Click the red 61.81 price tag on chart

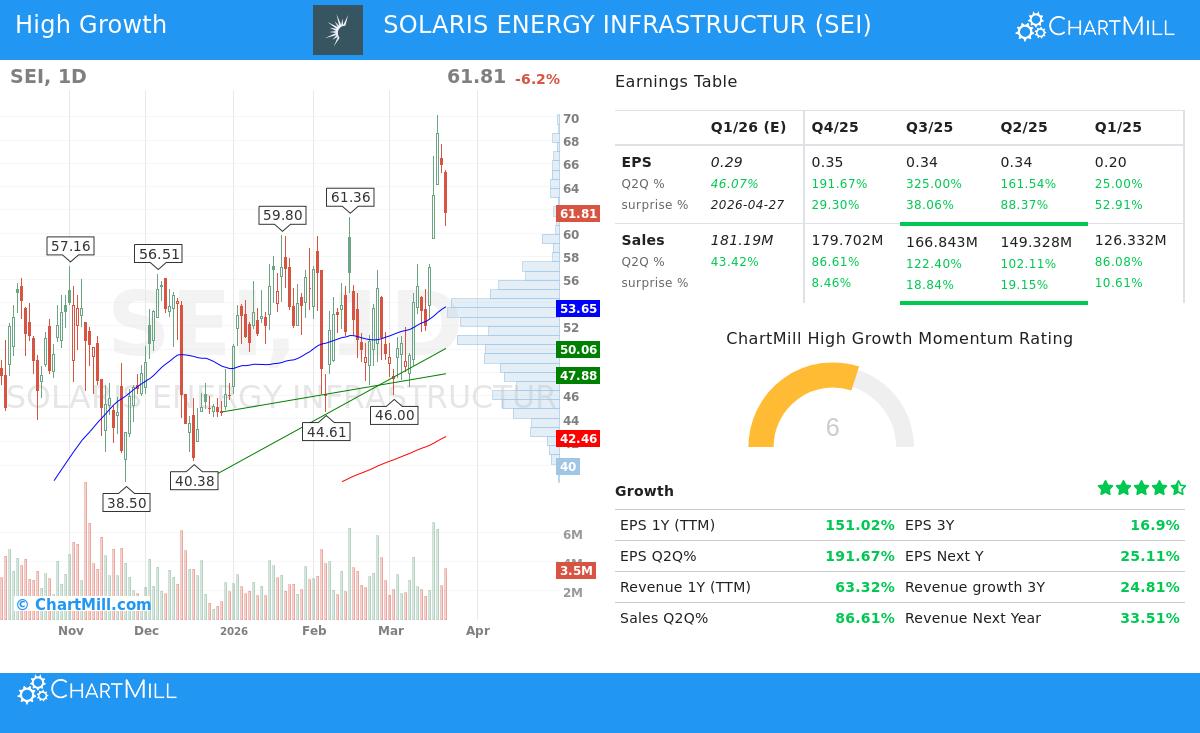click(x=576, y=213)
